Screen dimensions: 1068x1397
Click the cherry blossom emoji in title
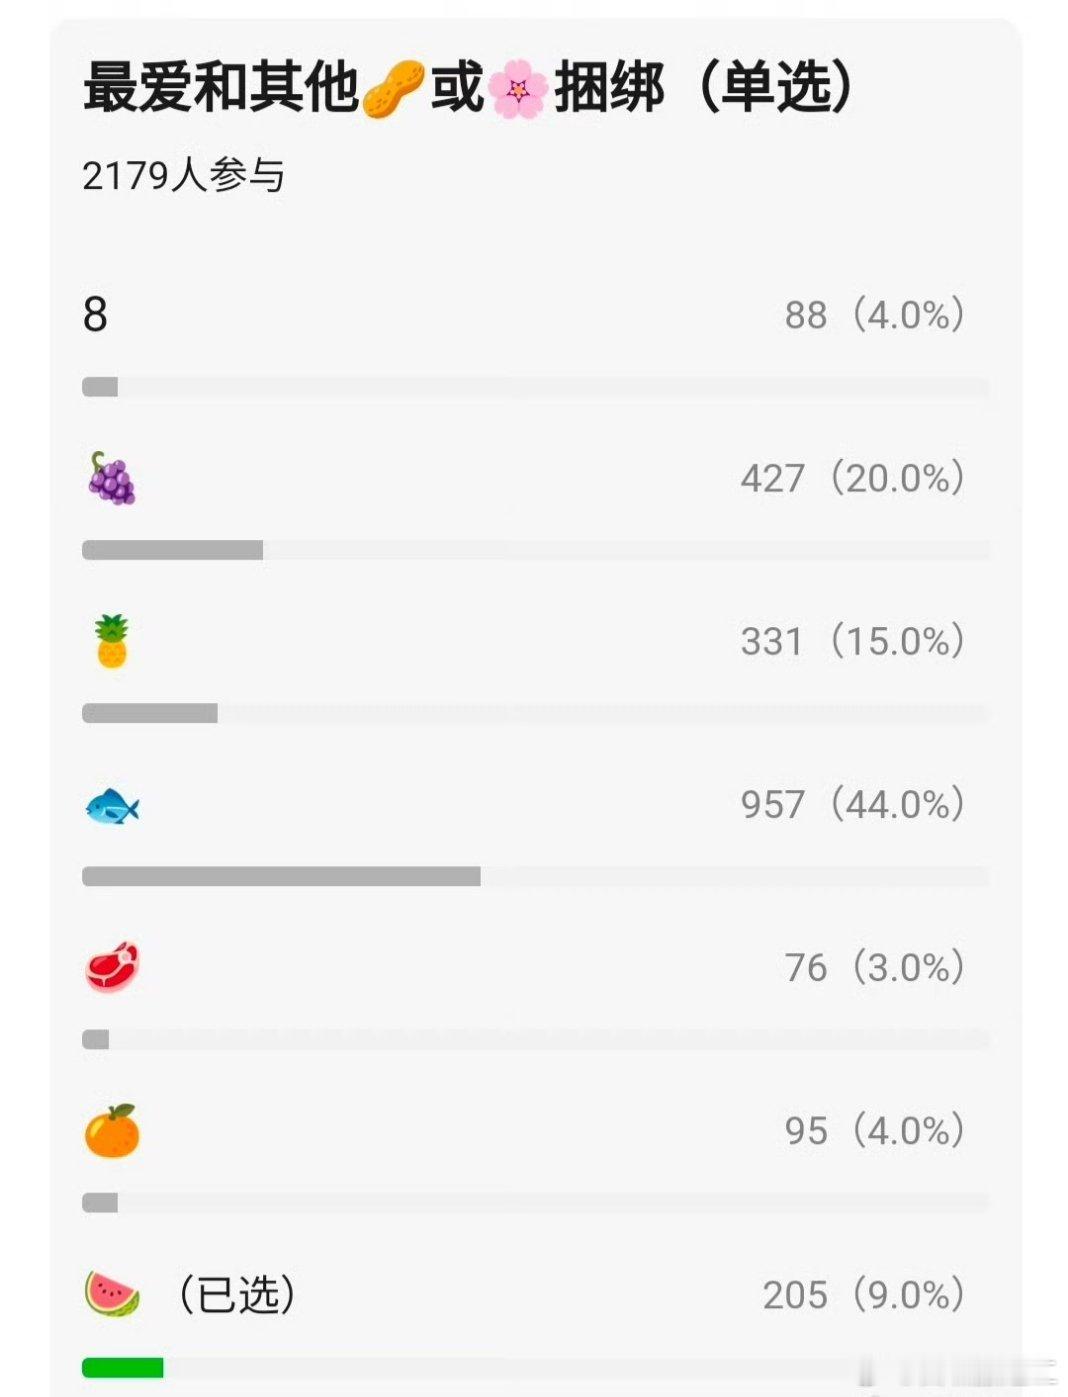(518, 88)
